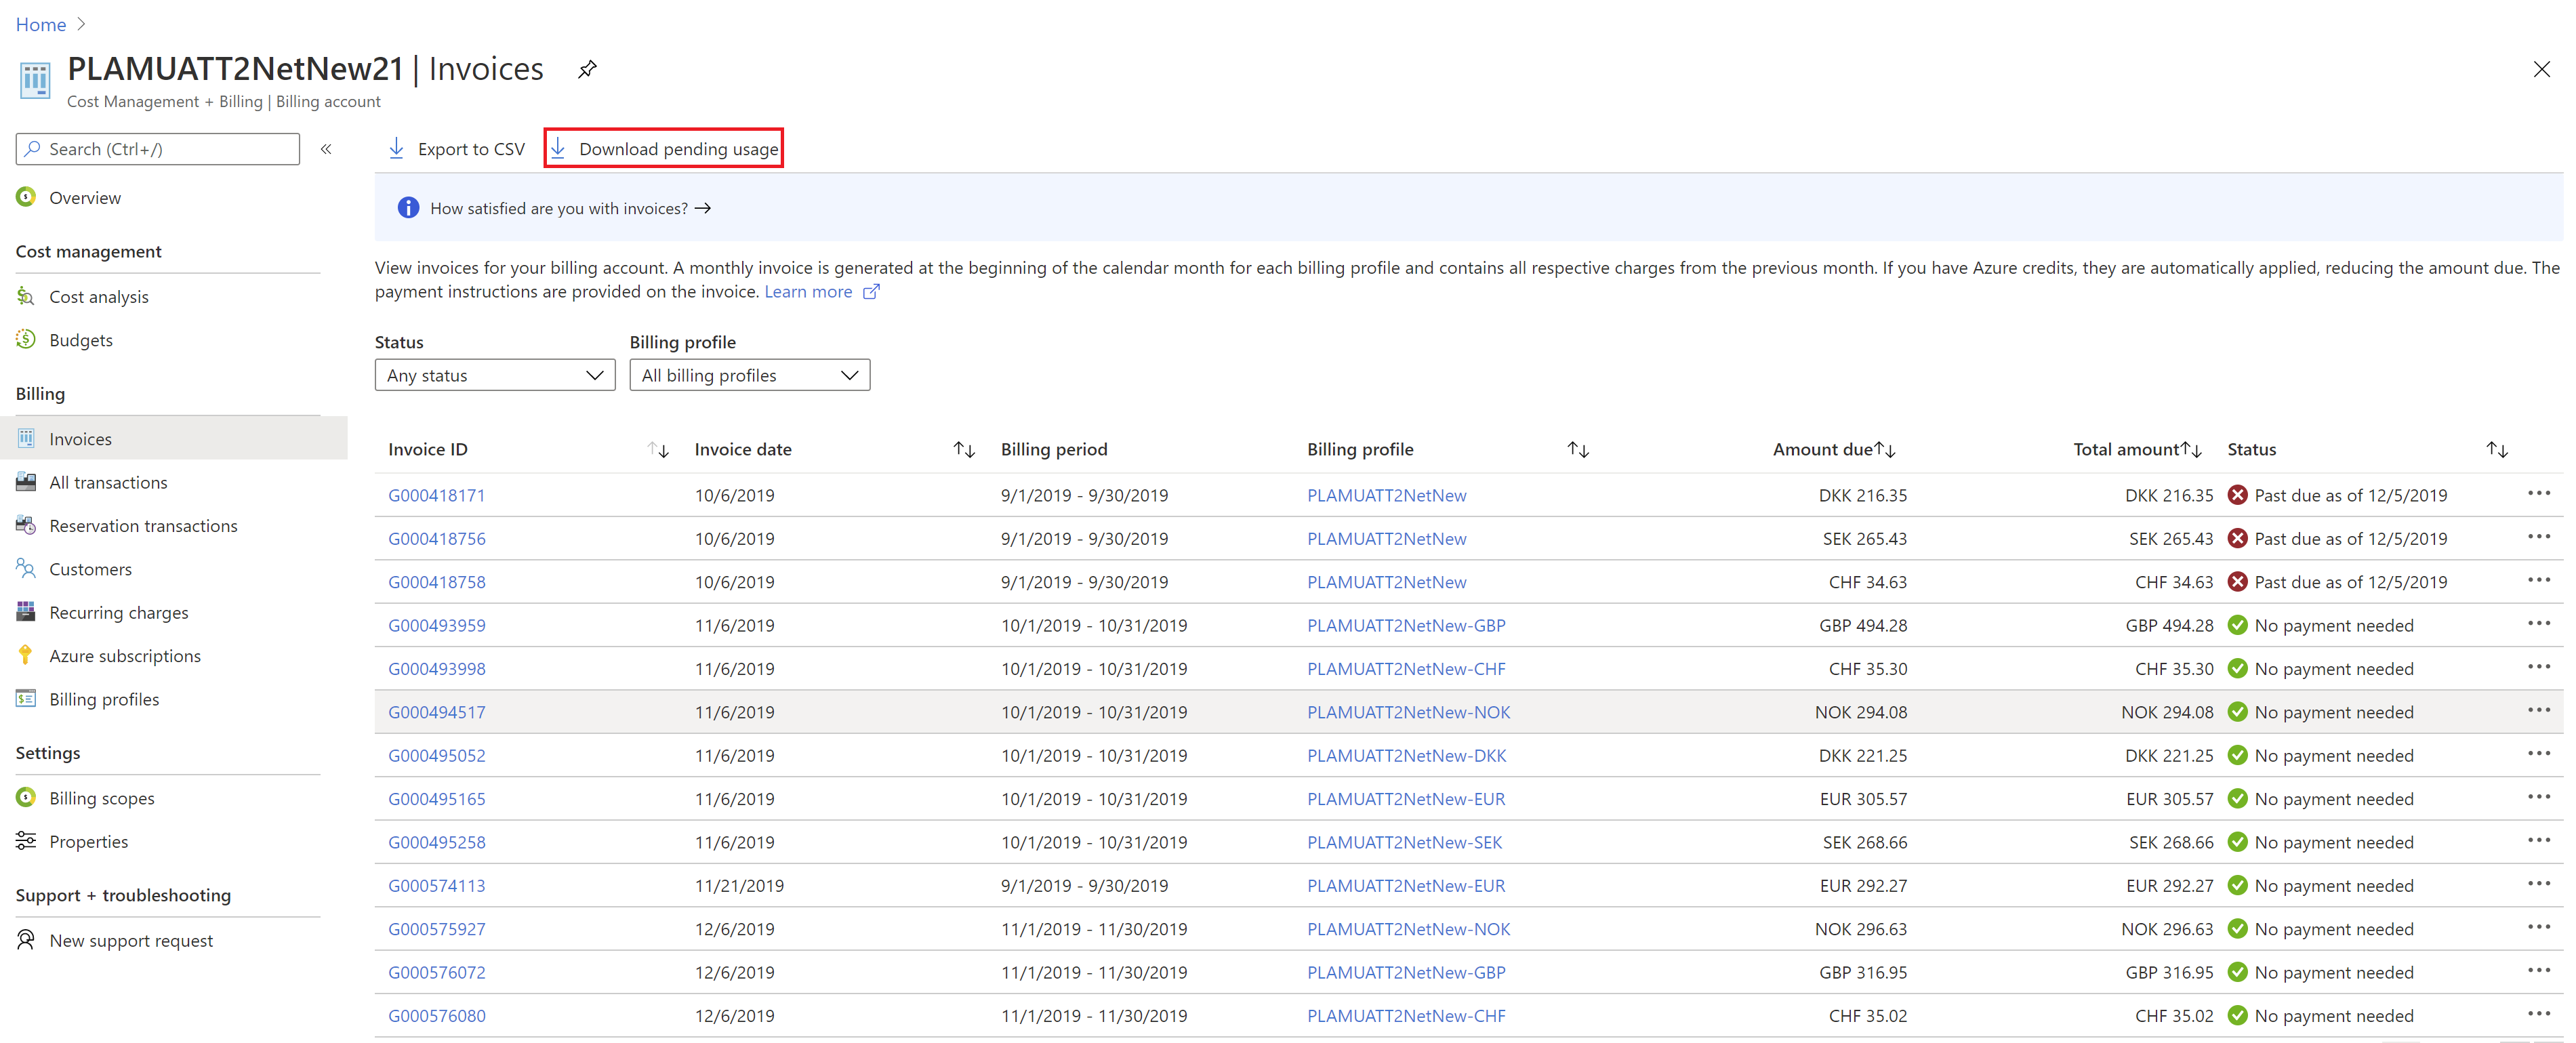Open more options for invoice G000574113

tap(2539, 884)
